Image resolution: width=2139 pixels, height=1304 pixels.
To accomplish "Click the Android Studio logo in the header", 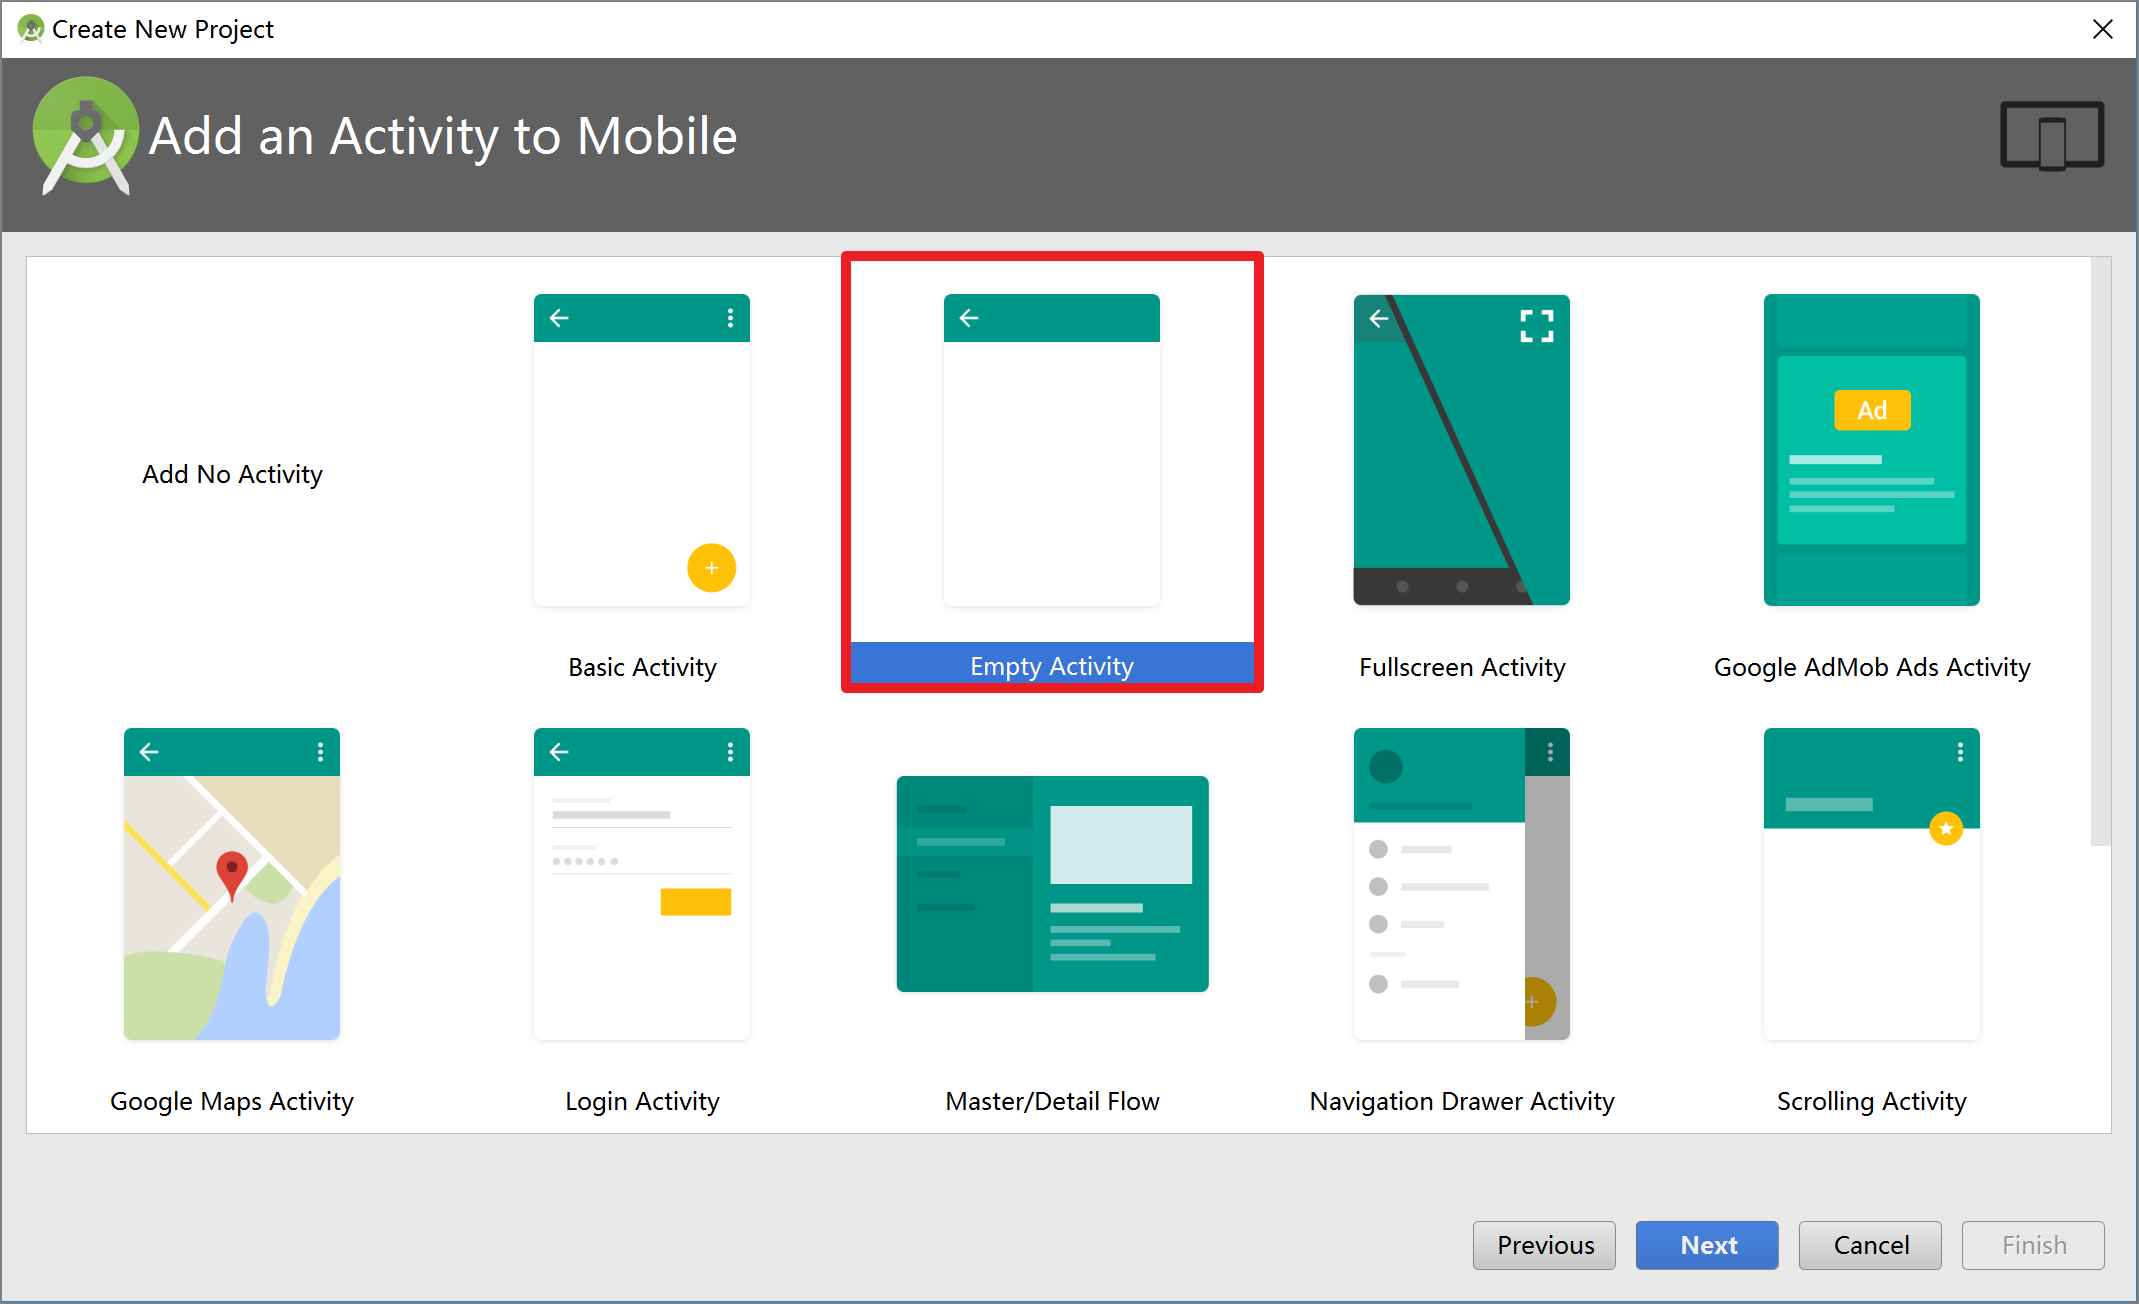I will point(86,135).
